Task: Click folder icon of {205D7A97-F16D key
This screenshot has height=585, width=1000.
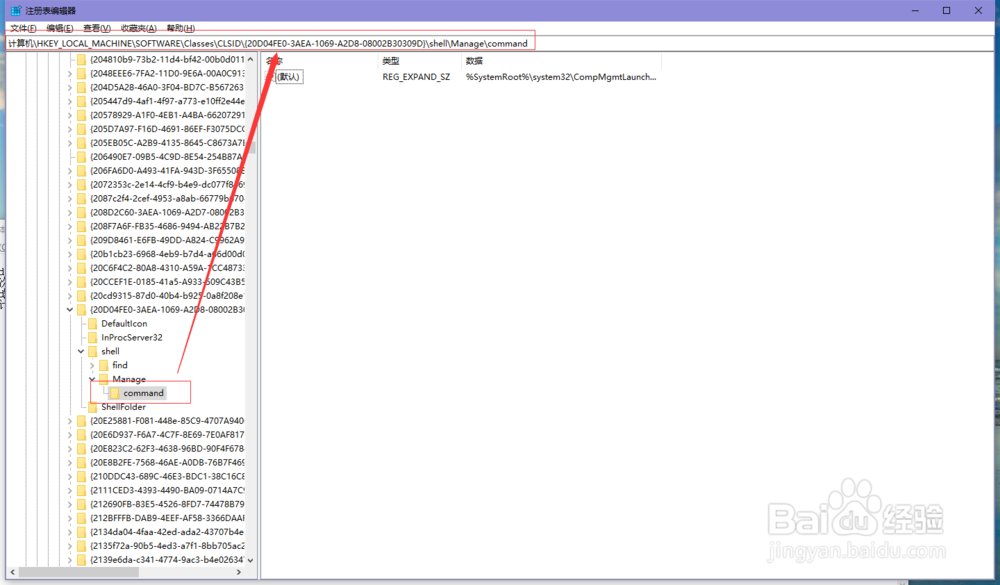Action: tap(81, 129)
